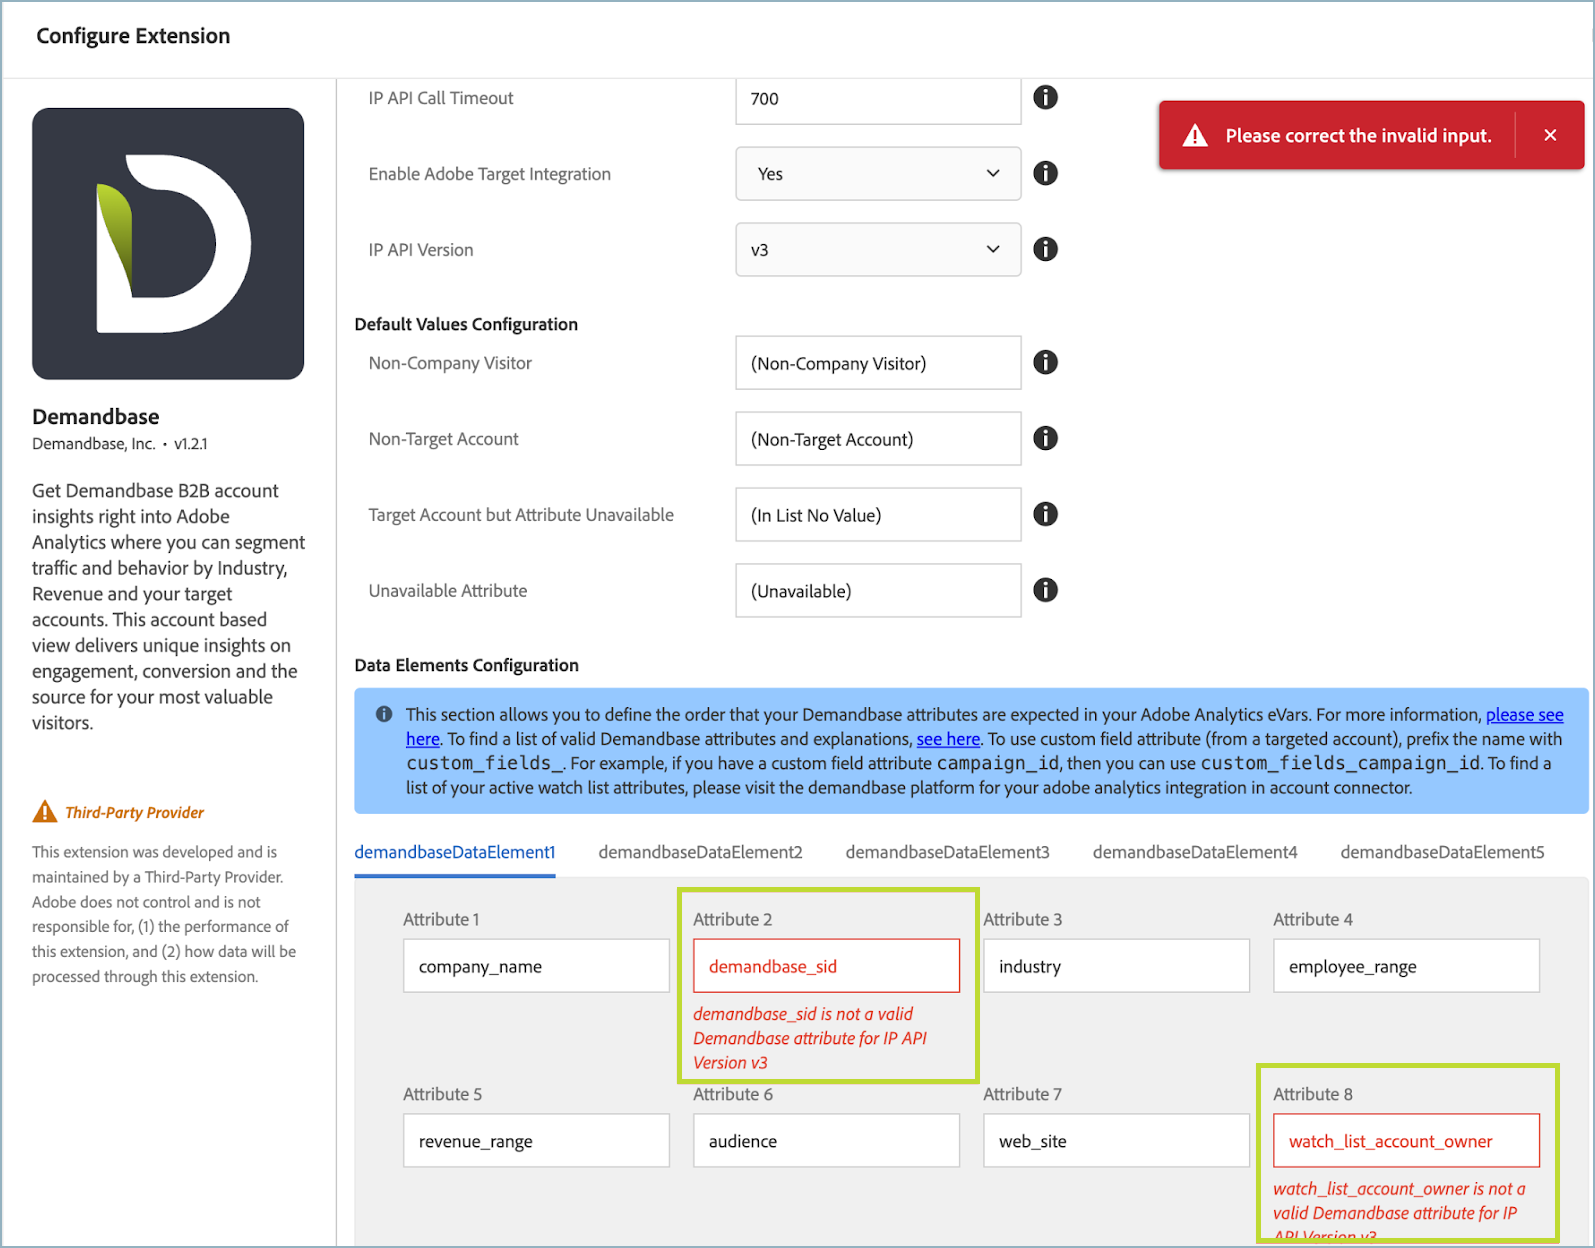Click Attribute 4 employee_range field

pyautogui.click(x=1406, y=966)
